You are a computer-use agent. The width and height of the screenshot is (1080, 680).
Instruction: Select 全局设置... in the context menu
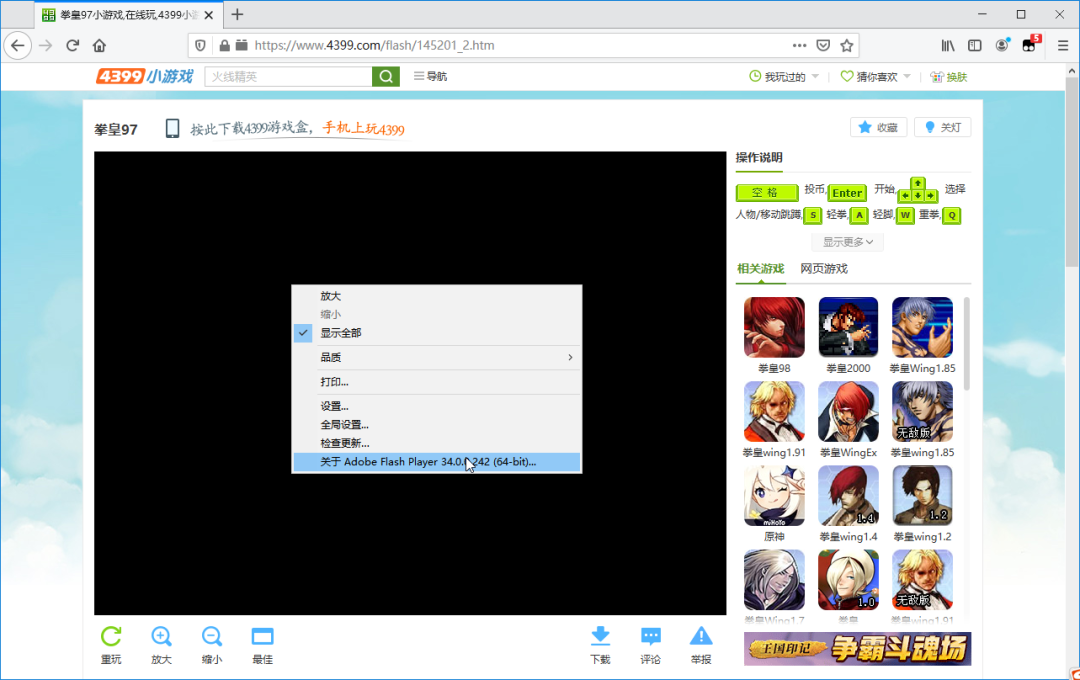click(x=437, y=424)
